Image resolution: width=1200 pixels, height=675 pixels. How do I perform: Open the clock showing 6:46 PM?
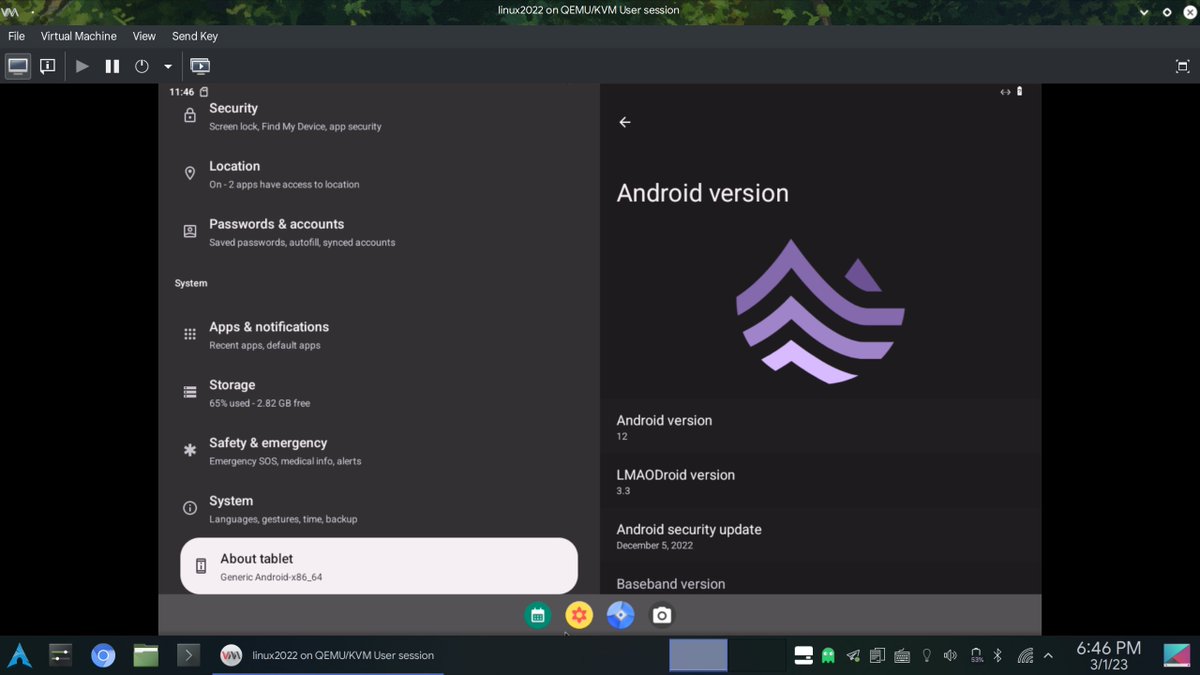1108,656
